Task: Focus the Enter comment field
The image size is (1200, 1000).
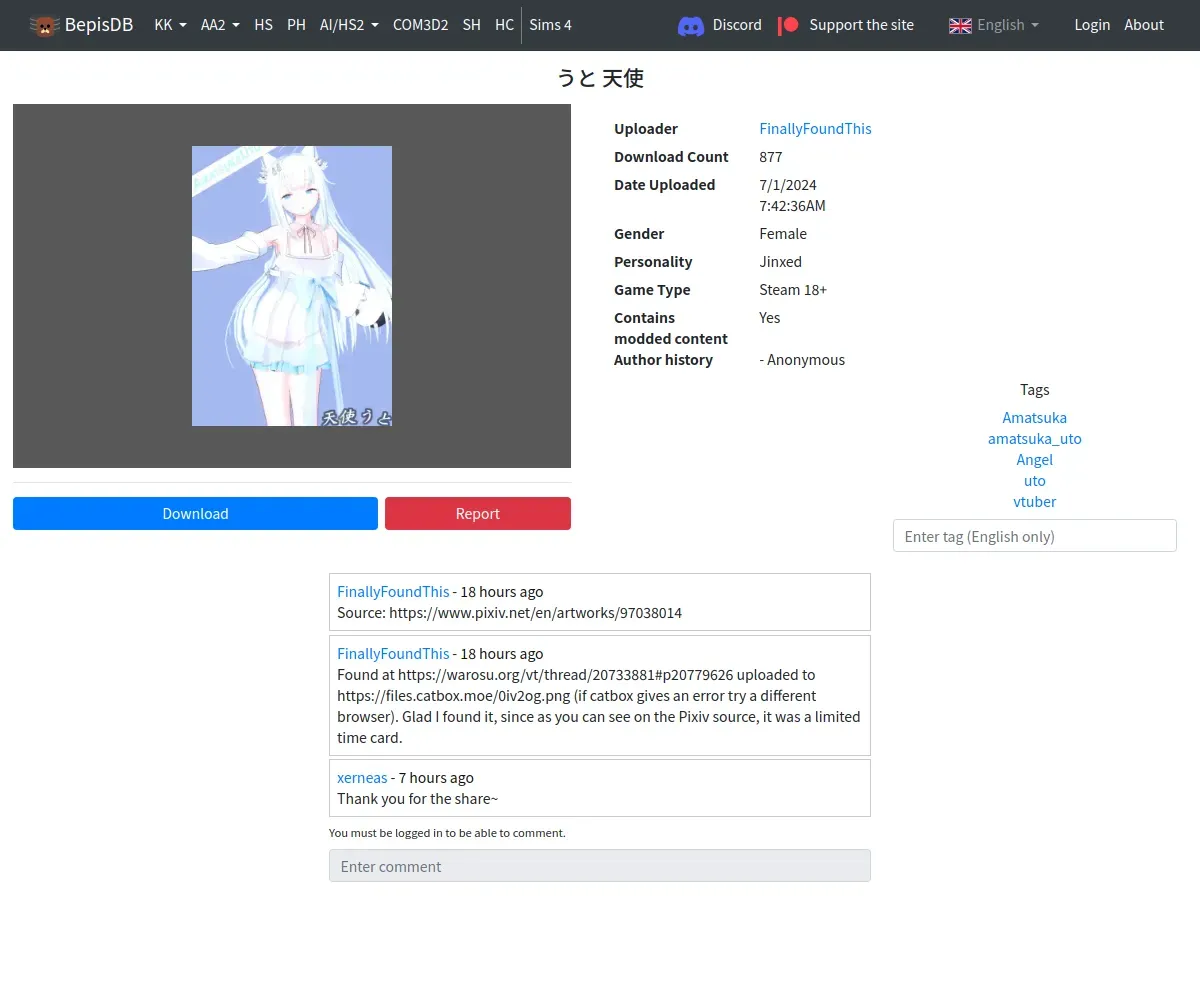Action: pos(600,866)
